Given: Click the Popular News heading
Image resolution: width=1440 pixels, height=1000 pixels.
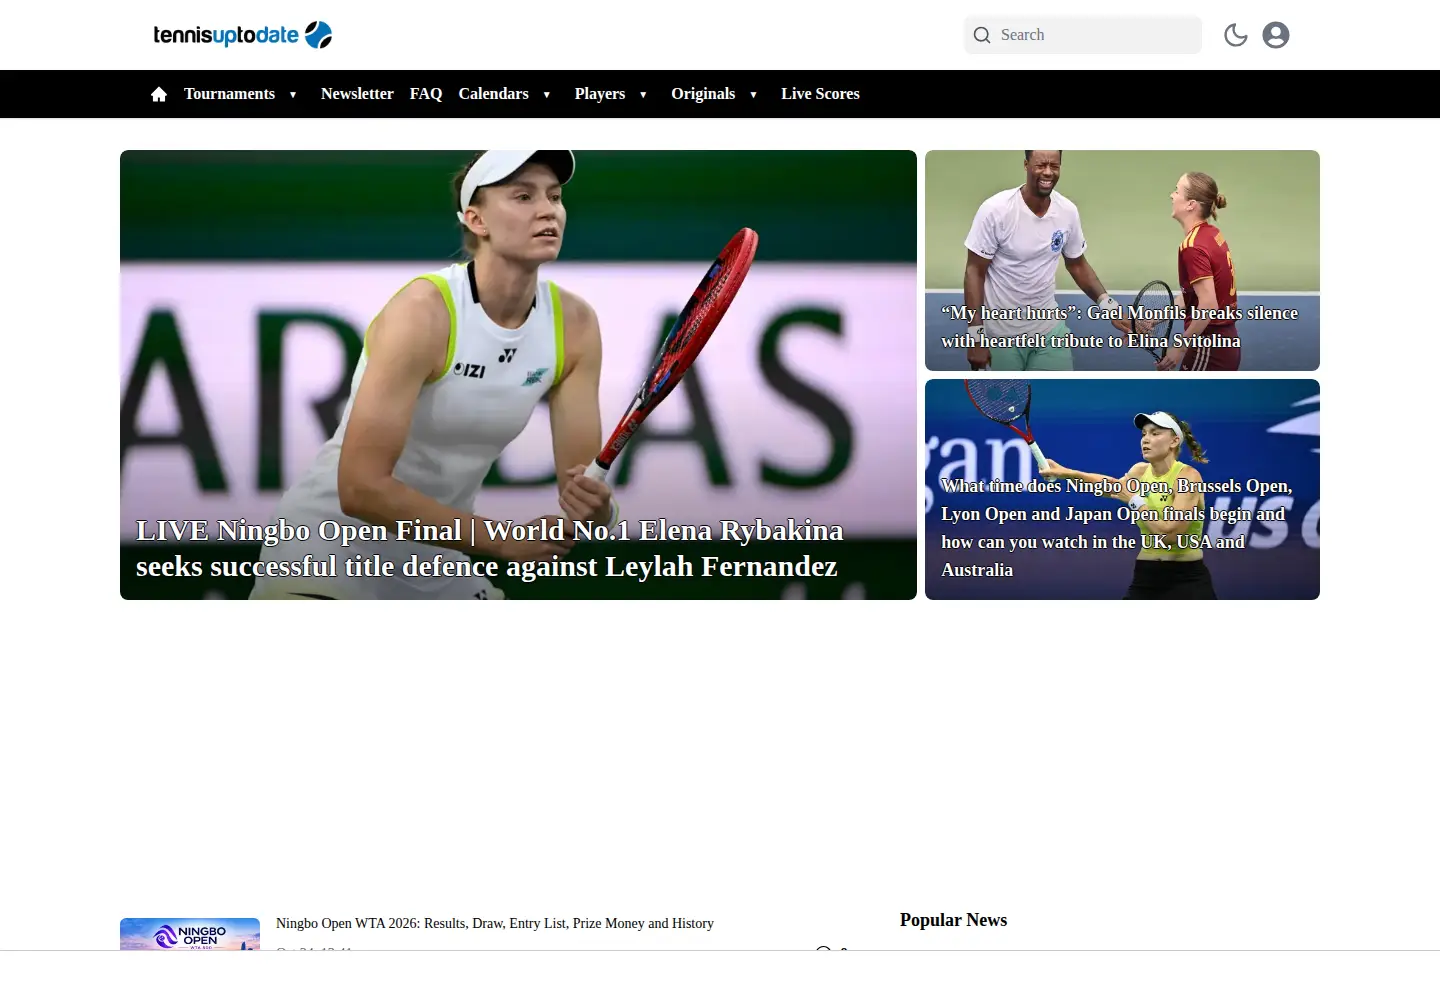Looking at the screenshot, I should click(953, 920).
